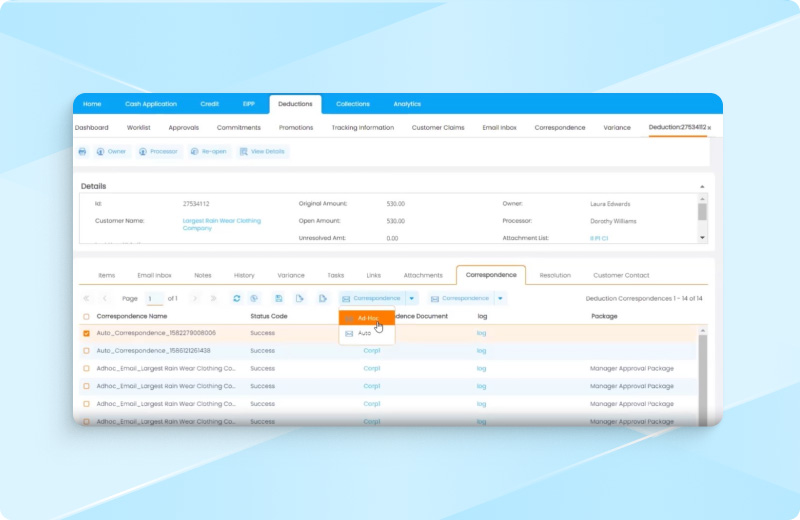Close the Deduction:27534112 tab
The image size is (800, 520).
[709, 128]
